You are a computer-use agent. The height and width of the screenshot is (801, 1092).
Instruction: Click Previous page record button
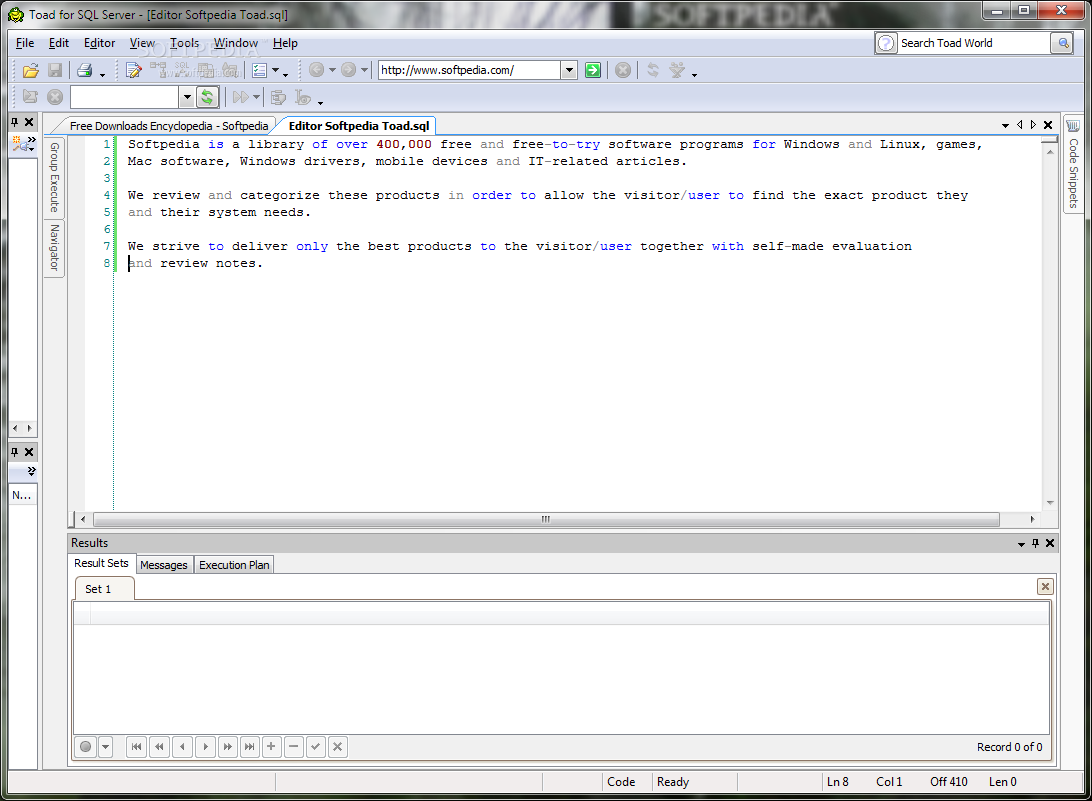[159, 747]
